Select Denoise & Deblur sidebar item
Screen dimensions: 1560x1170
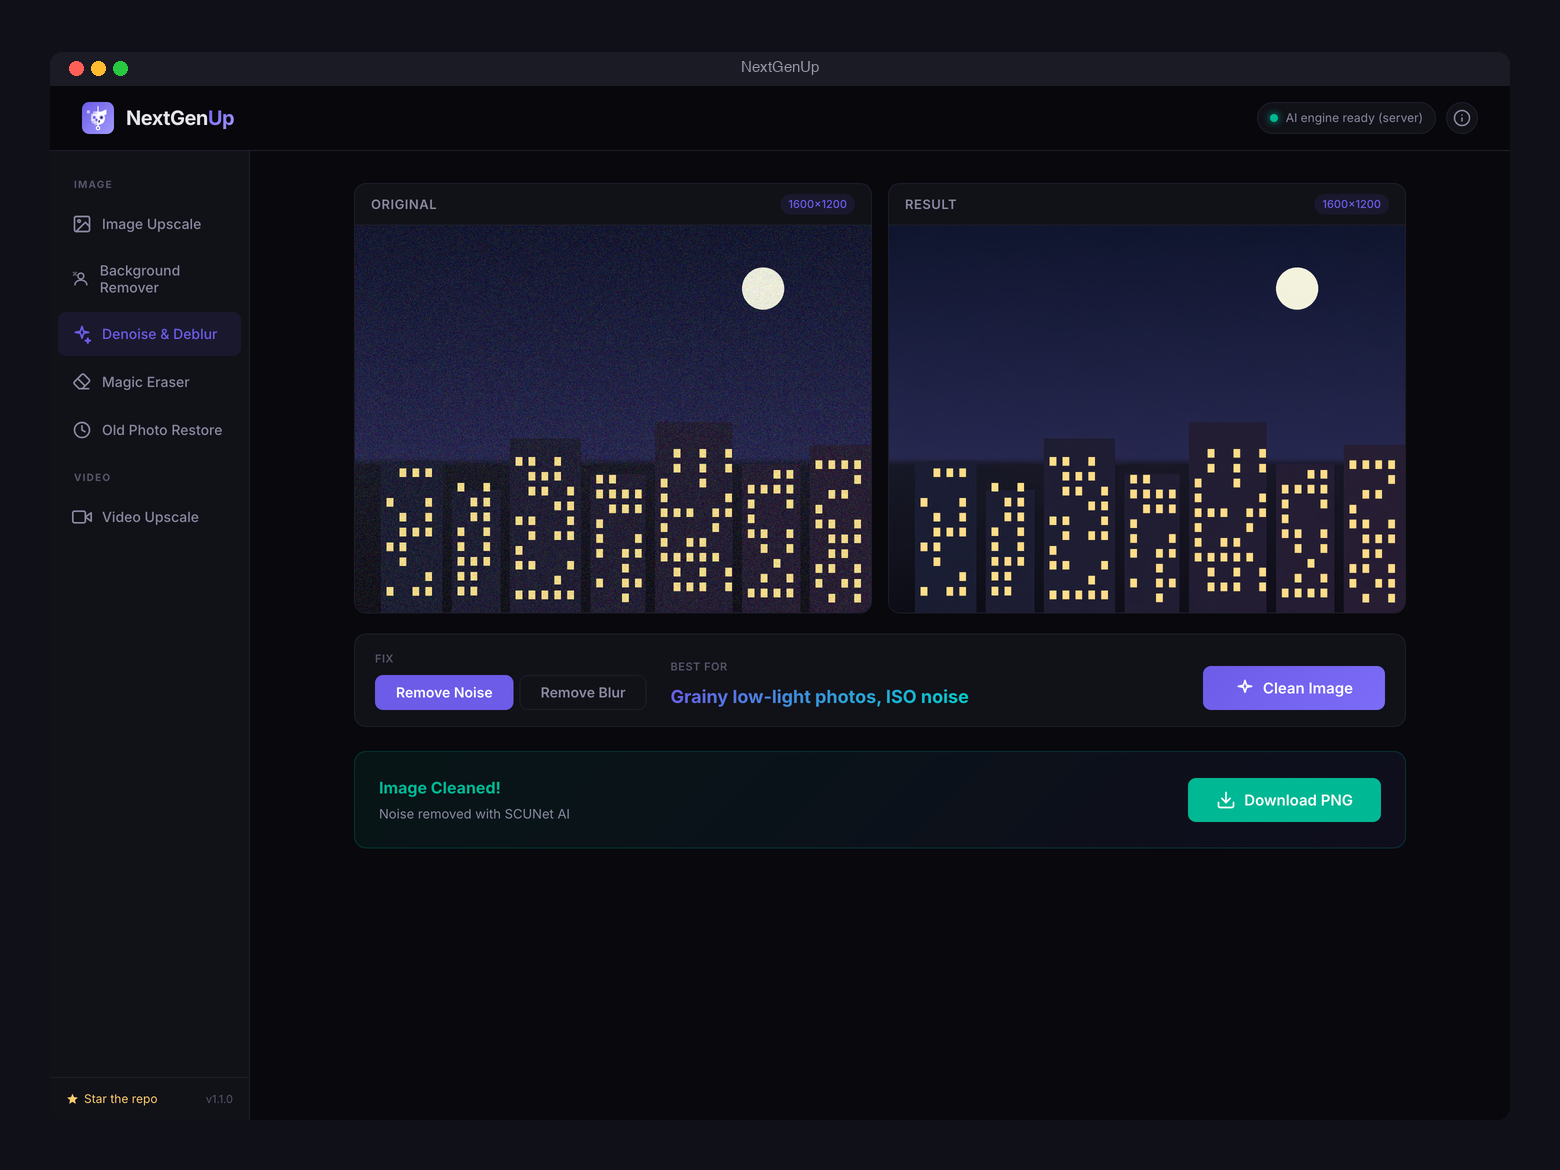tap(150, 334)
